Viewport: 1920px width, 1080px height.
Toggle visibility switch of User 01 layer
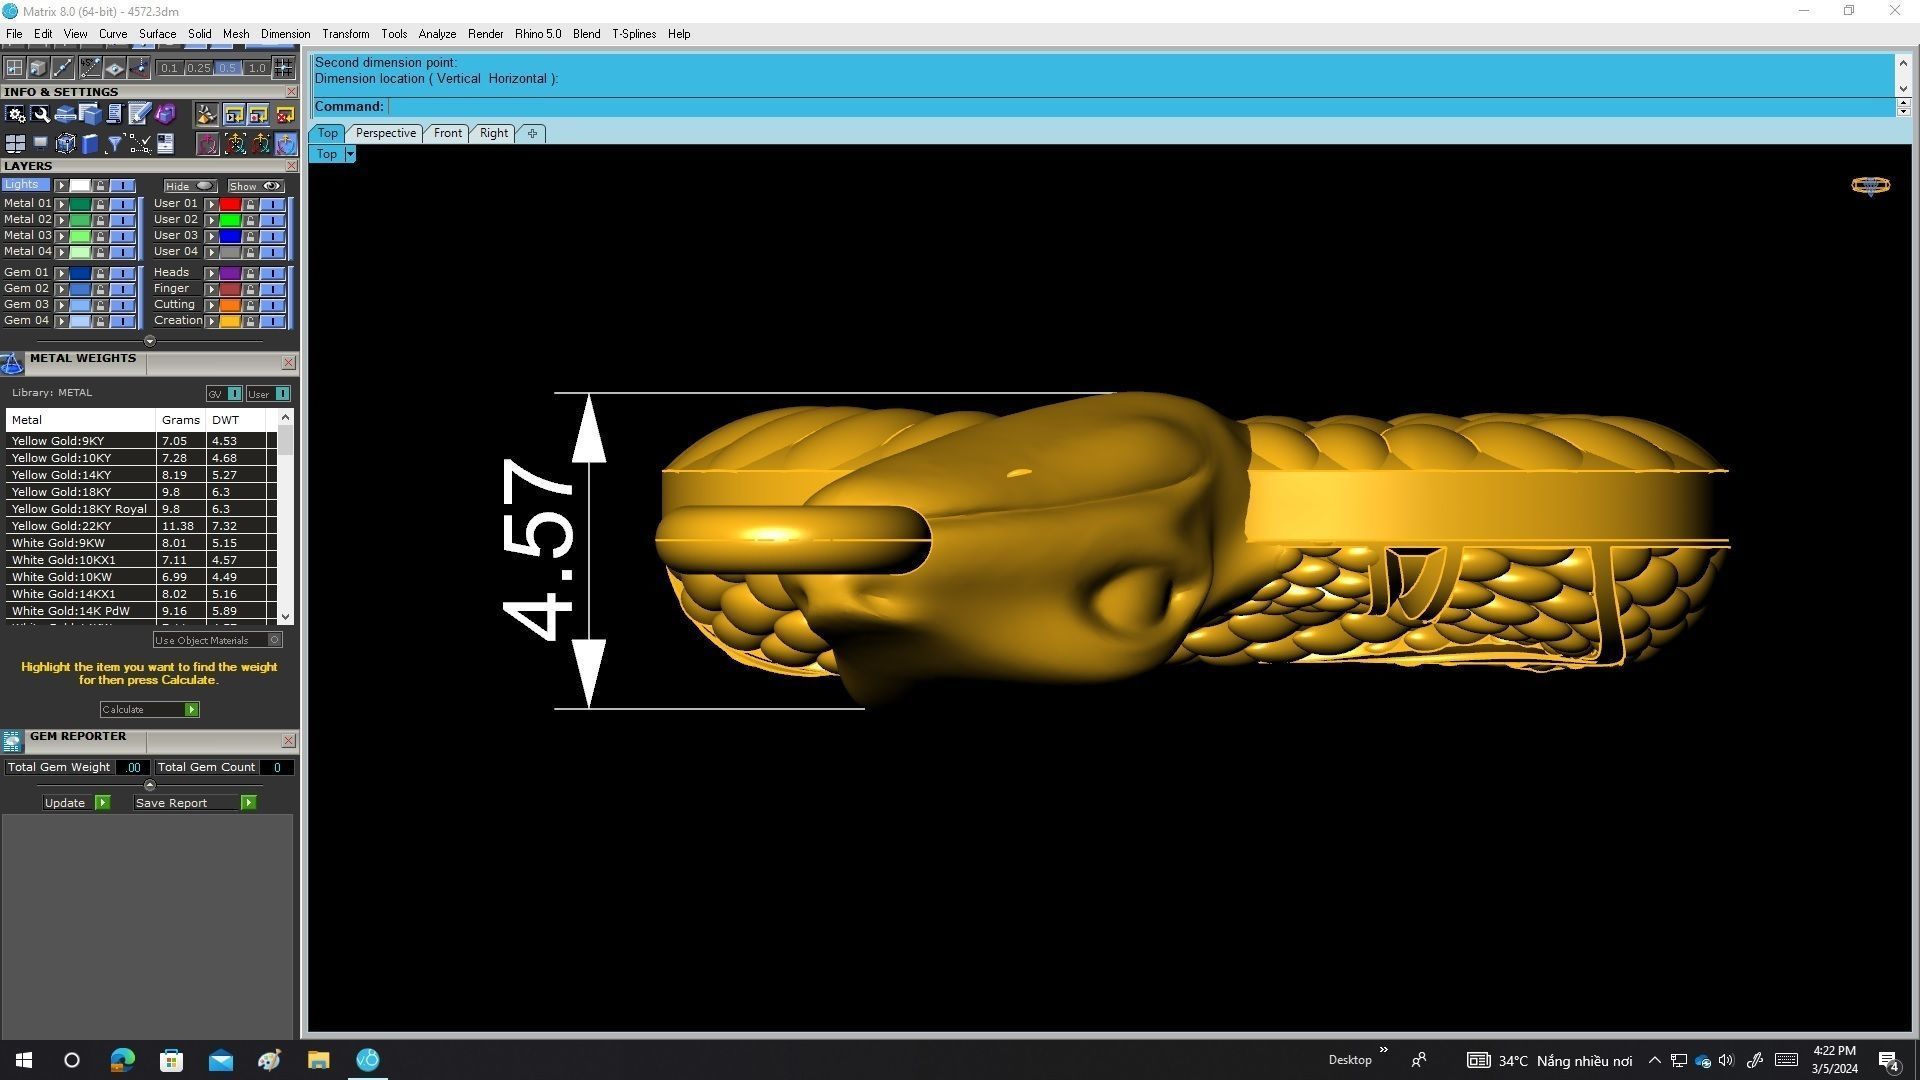tap(272, 204)
